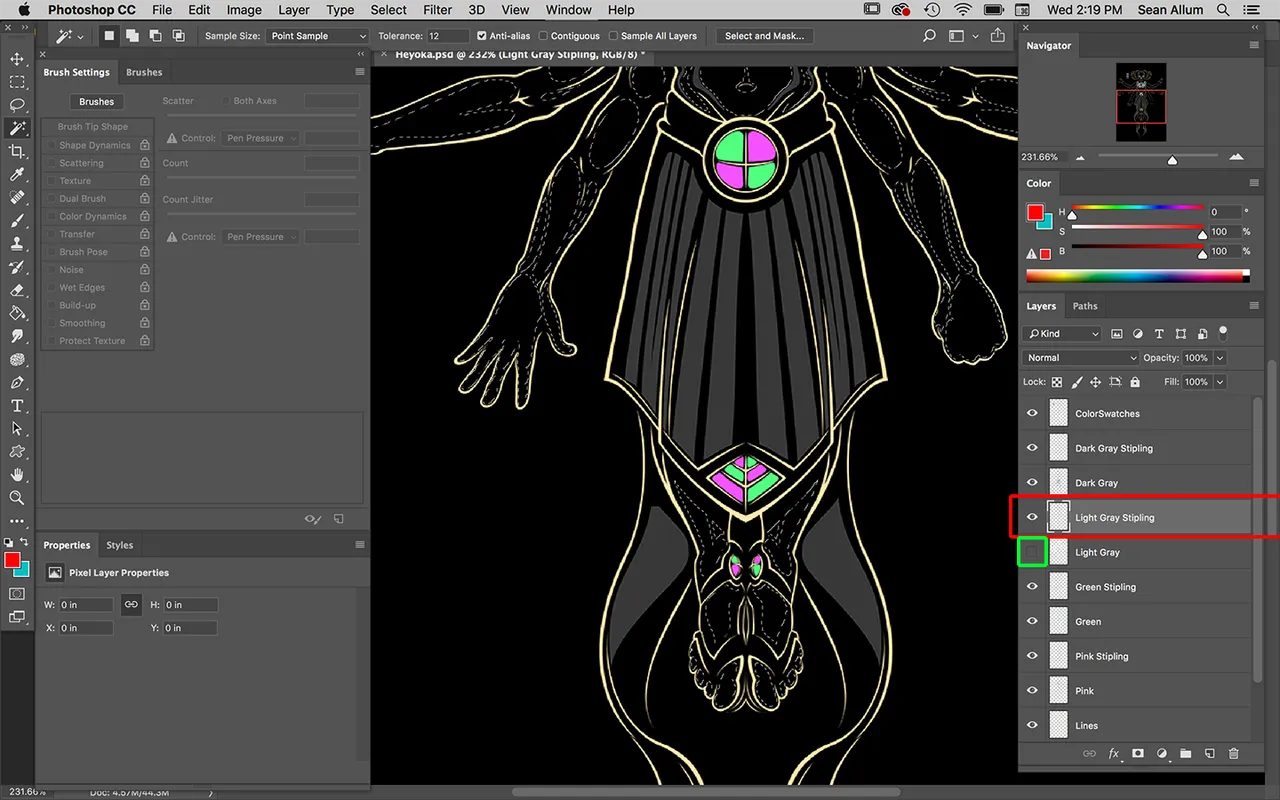
Task: Select the Healing Brush tool
Action: click(x=17, y=197)
